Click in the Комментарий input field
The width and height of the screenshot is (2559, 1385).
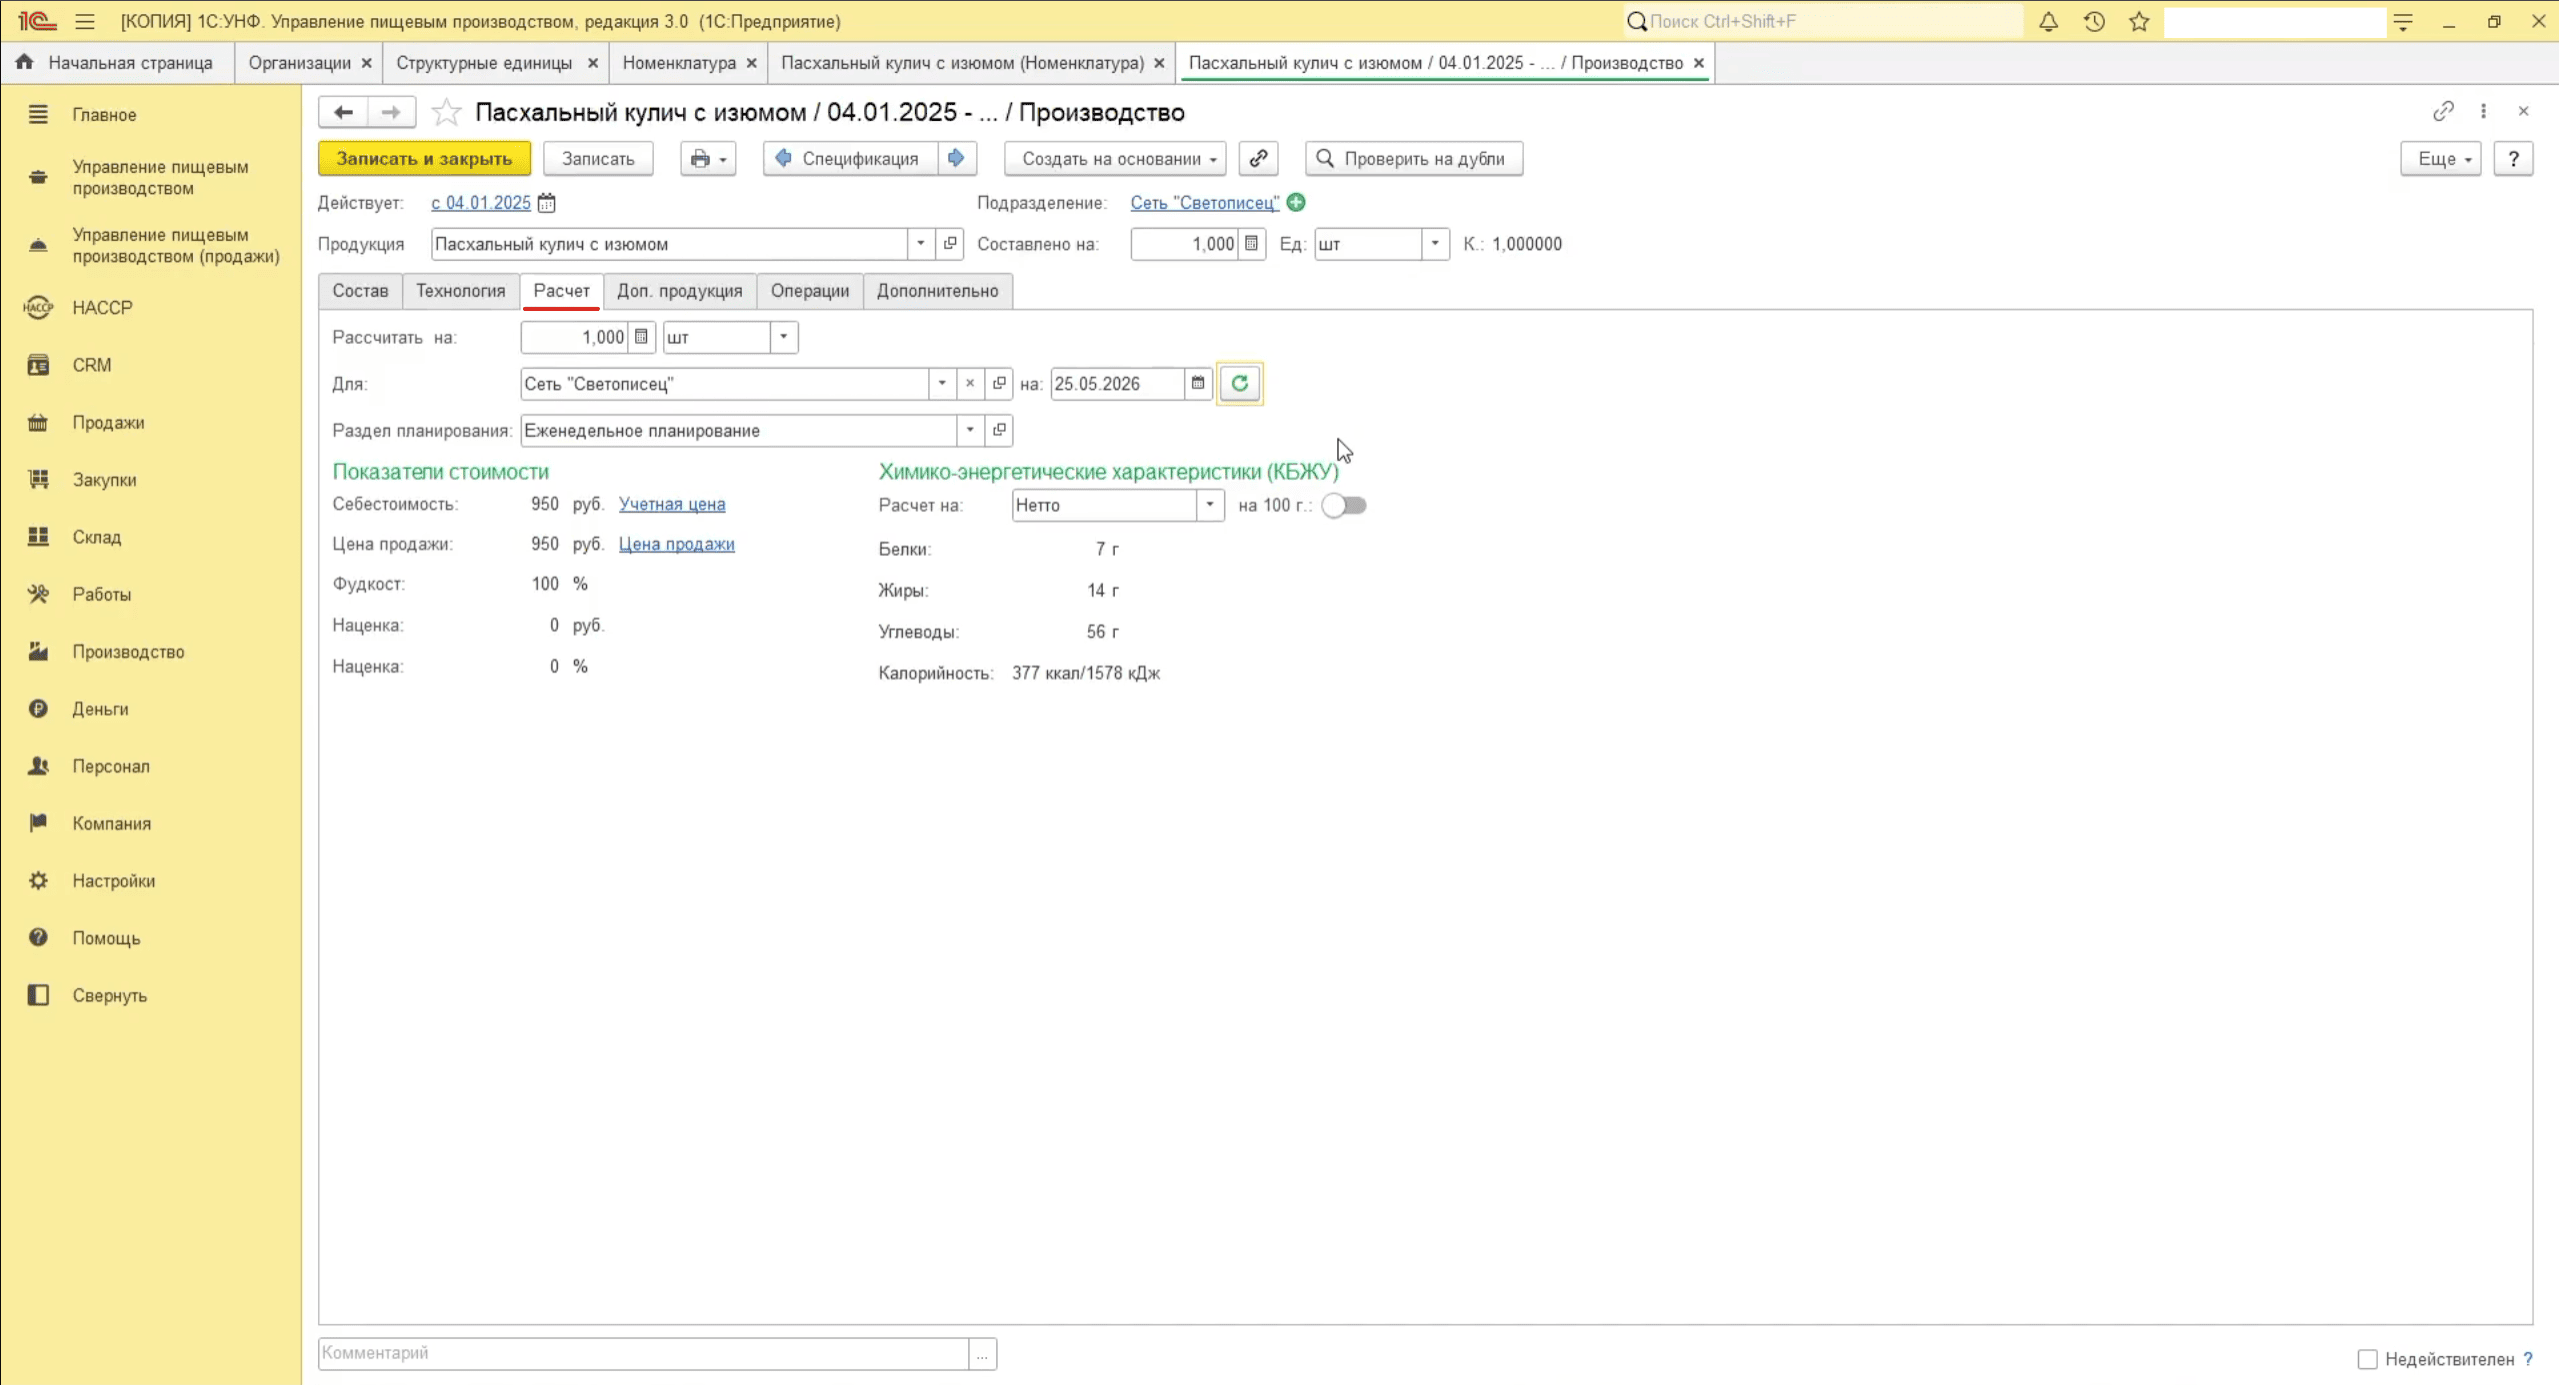pos(644,1353)
